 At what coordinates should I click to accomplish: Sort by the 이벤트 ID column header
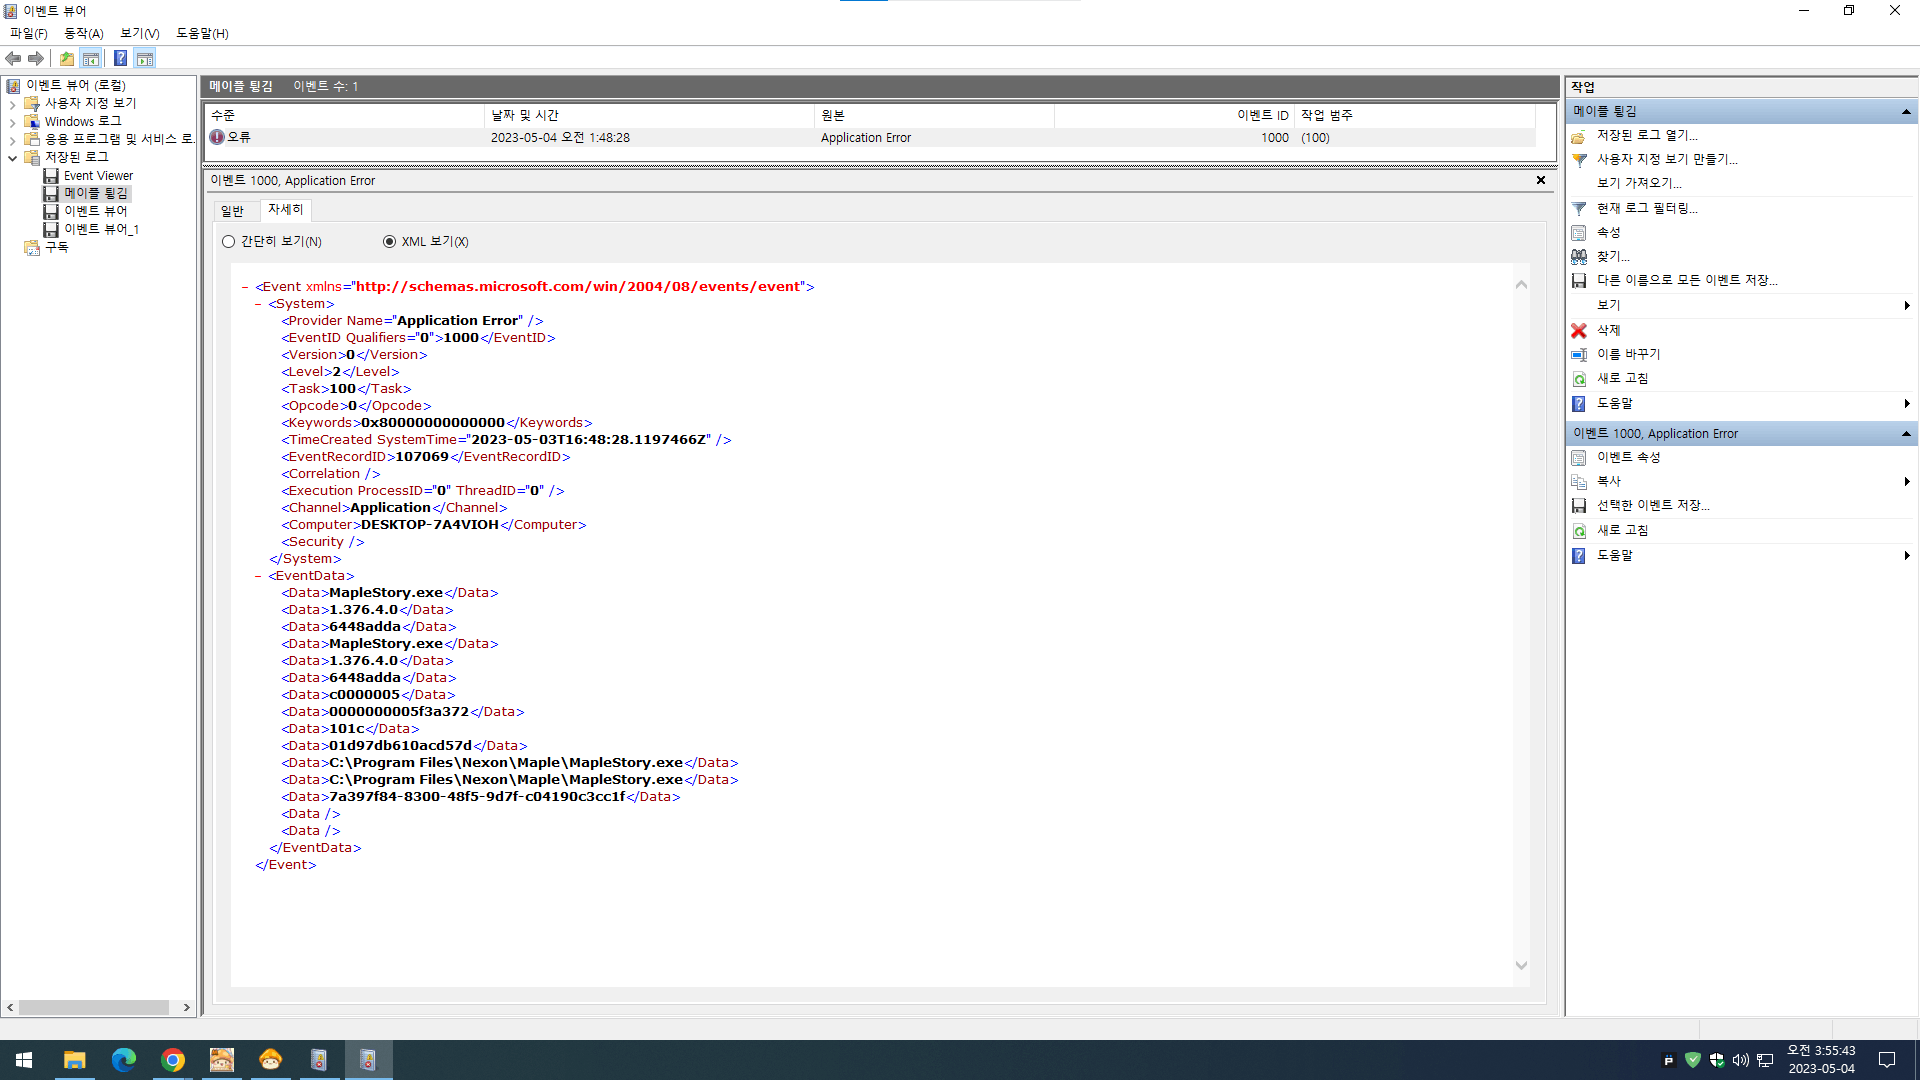click(x=1175, y=116)
